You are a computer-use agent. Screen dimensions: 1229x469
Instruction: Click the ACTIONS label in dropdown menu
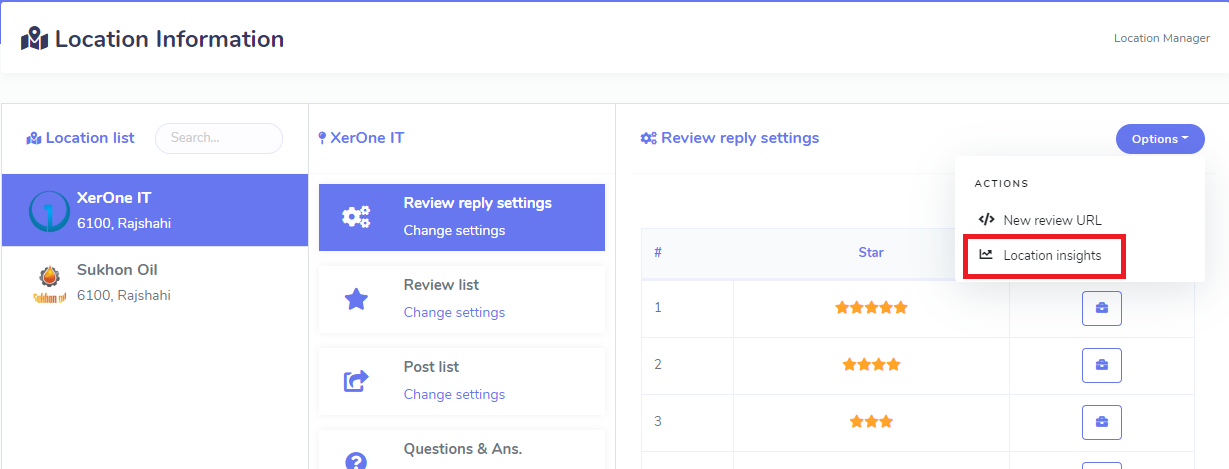[x=1001, y=184]
